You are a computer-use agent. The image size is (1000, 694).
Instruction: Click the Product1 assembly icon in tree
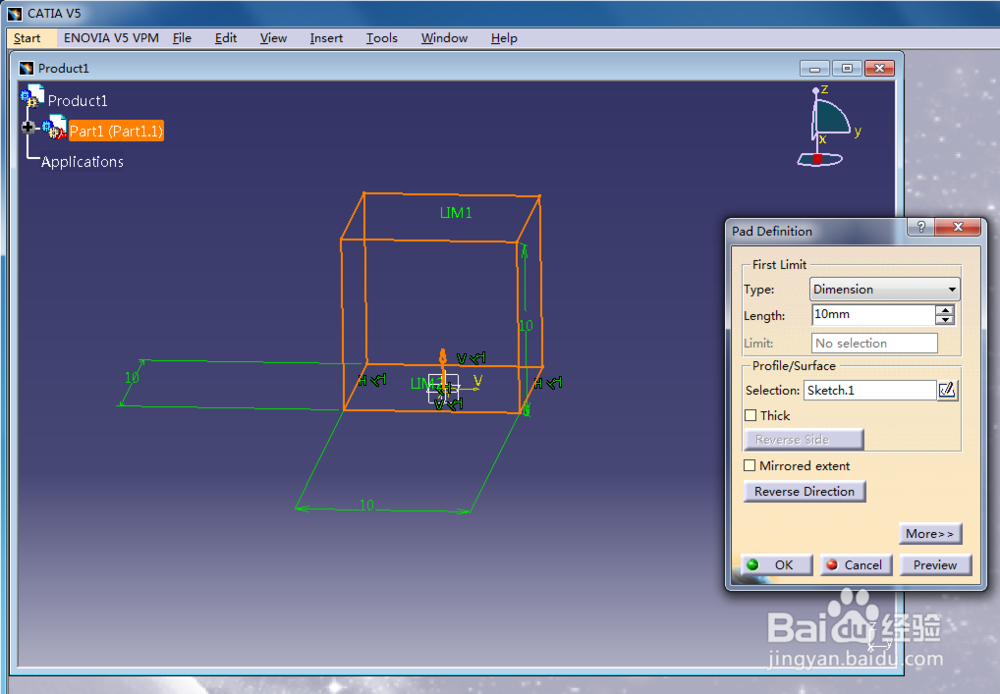coord(33,96)
